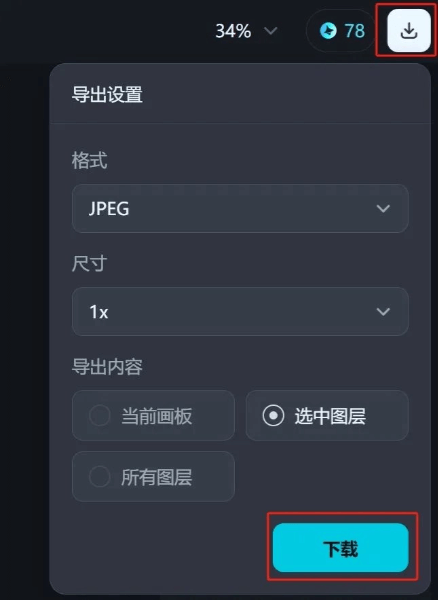438x600 pixels.
Task: Click the 格式 section label
Action: (89, 160)
